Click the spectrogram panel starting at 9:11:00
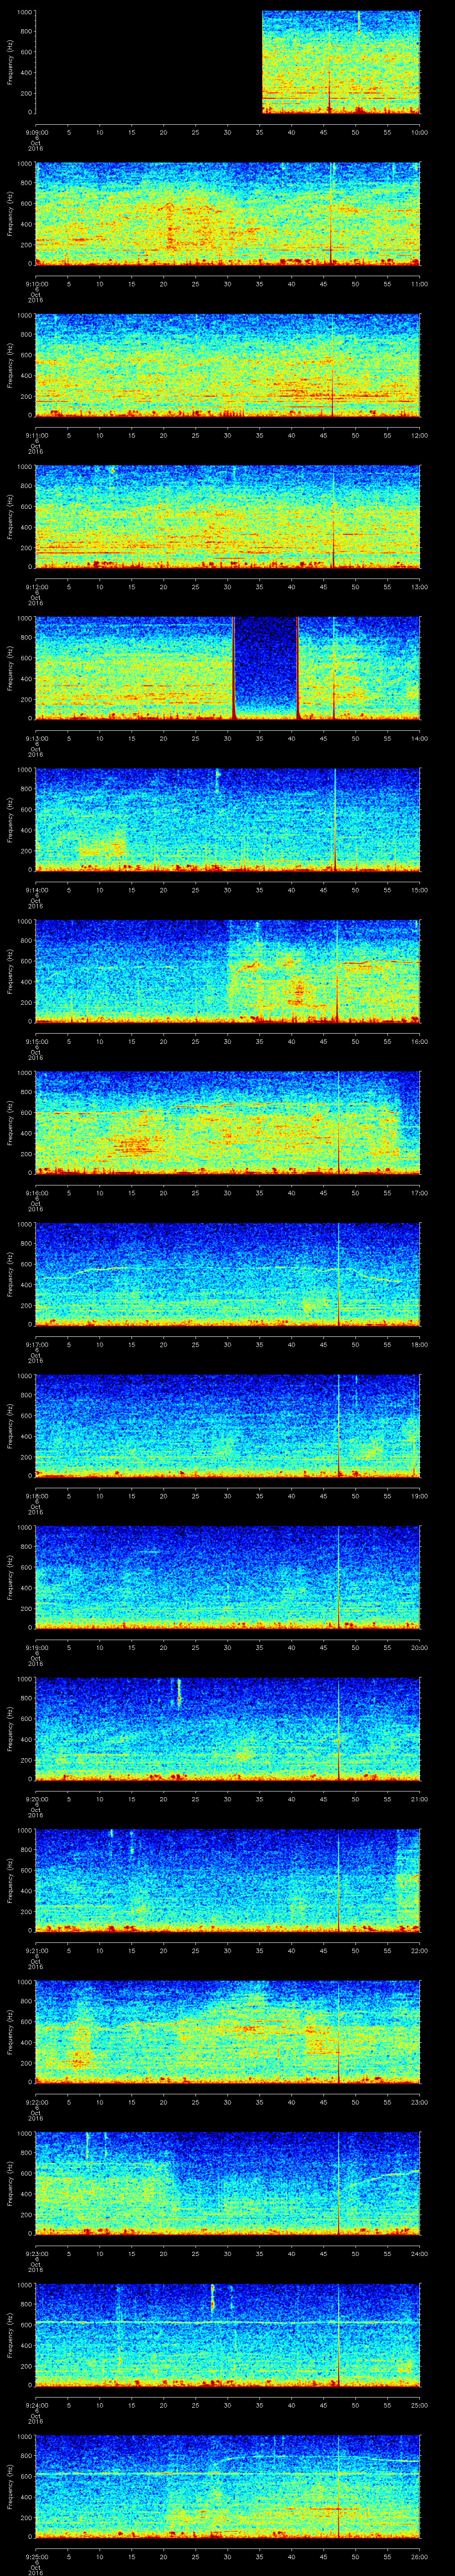 click(228, 365)
